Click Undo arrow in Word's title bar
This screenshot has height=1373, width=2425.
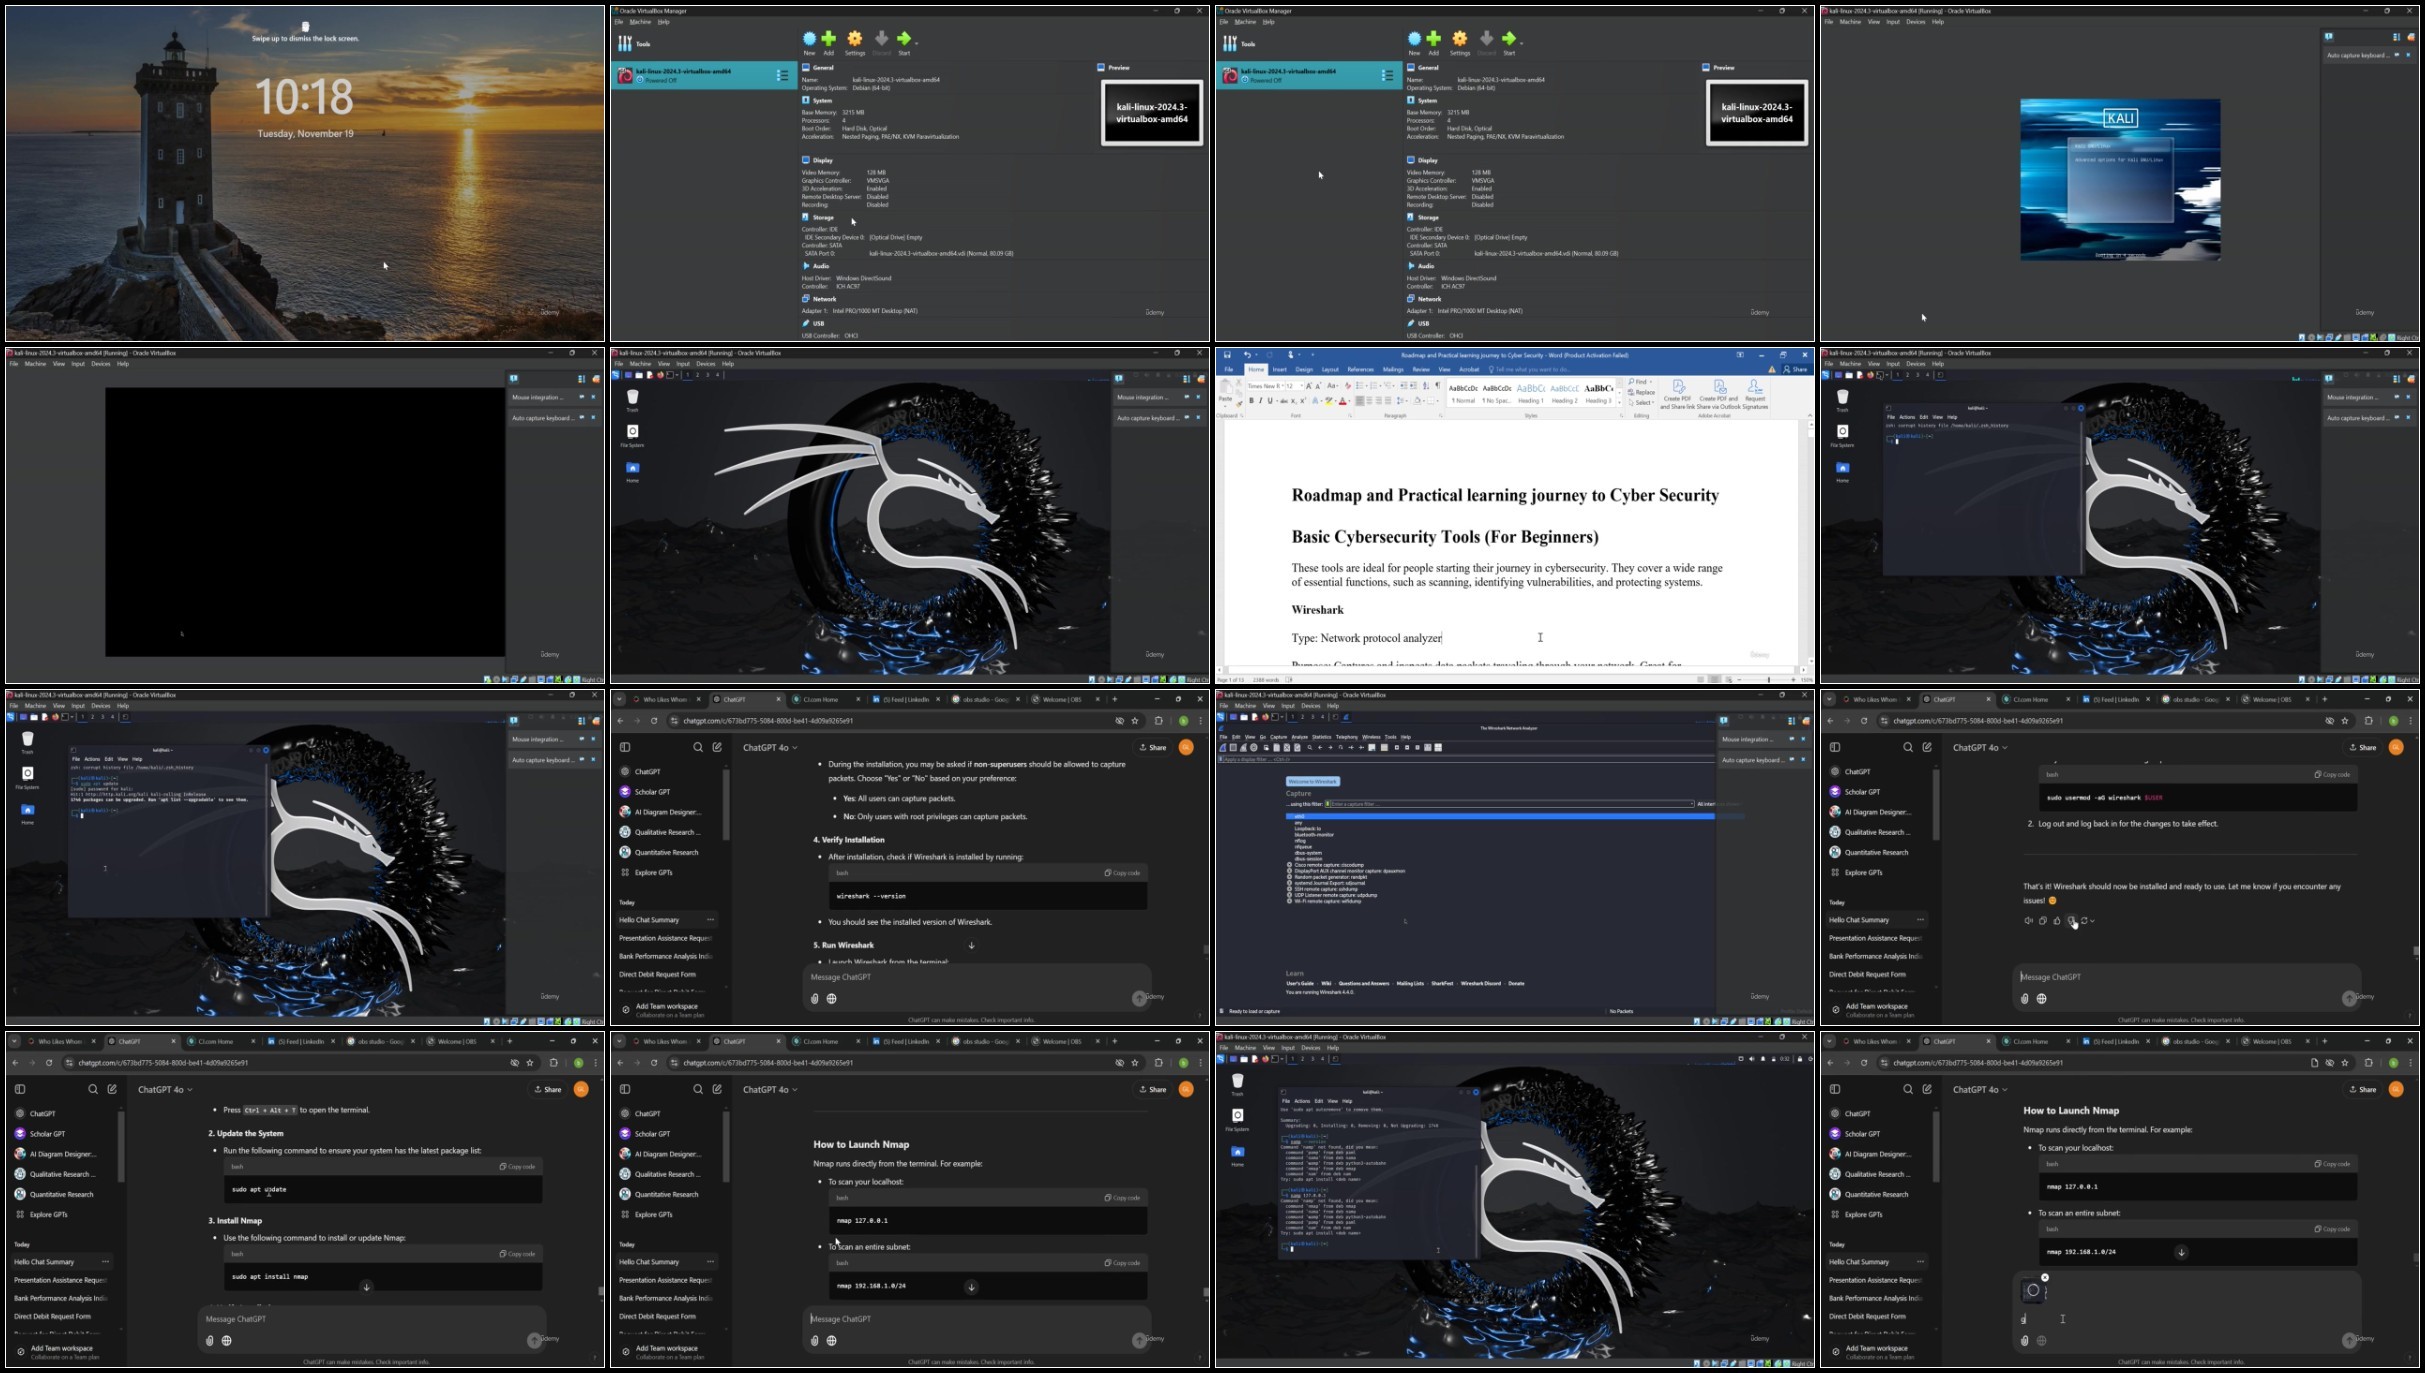pyautogui.click(x=1247, y=354)
